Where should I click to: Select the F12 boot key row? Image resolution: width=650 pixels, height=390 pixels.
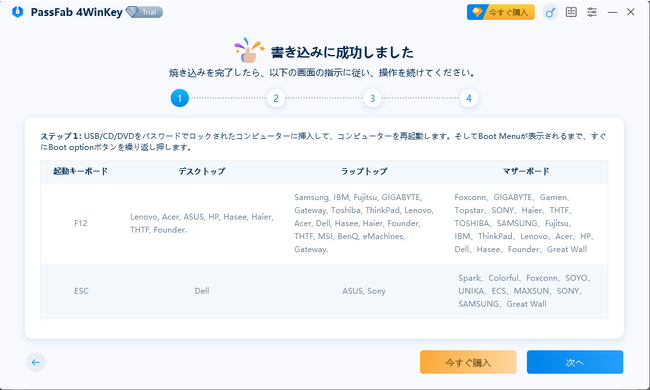pos(324,223)
